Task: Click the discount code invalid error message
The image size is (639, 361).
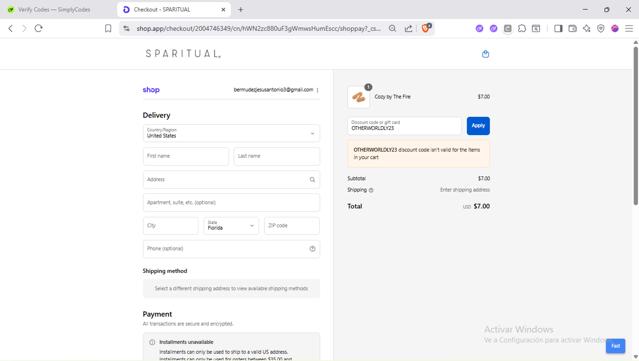Action: tap(419, 154)
